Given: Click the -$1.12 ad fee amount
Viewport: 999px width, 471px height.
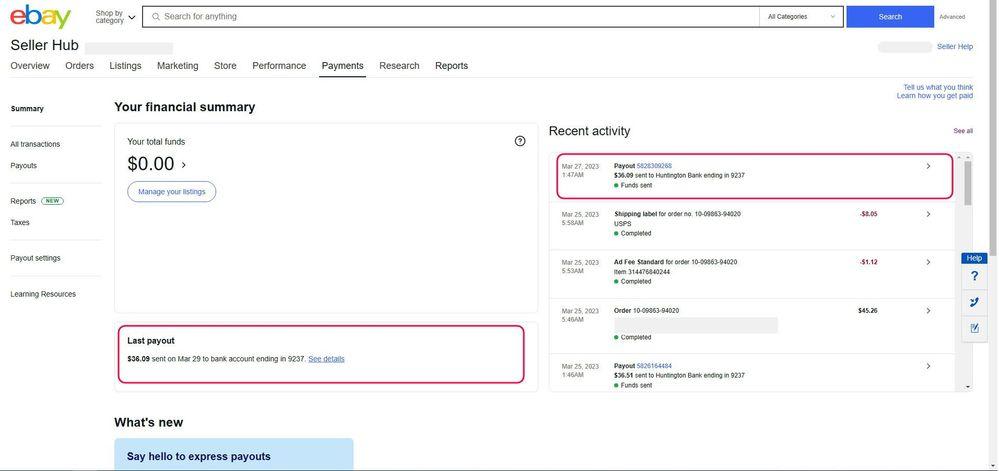Looking at the screenshot, I should click(x=868, y=262).
